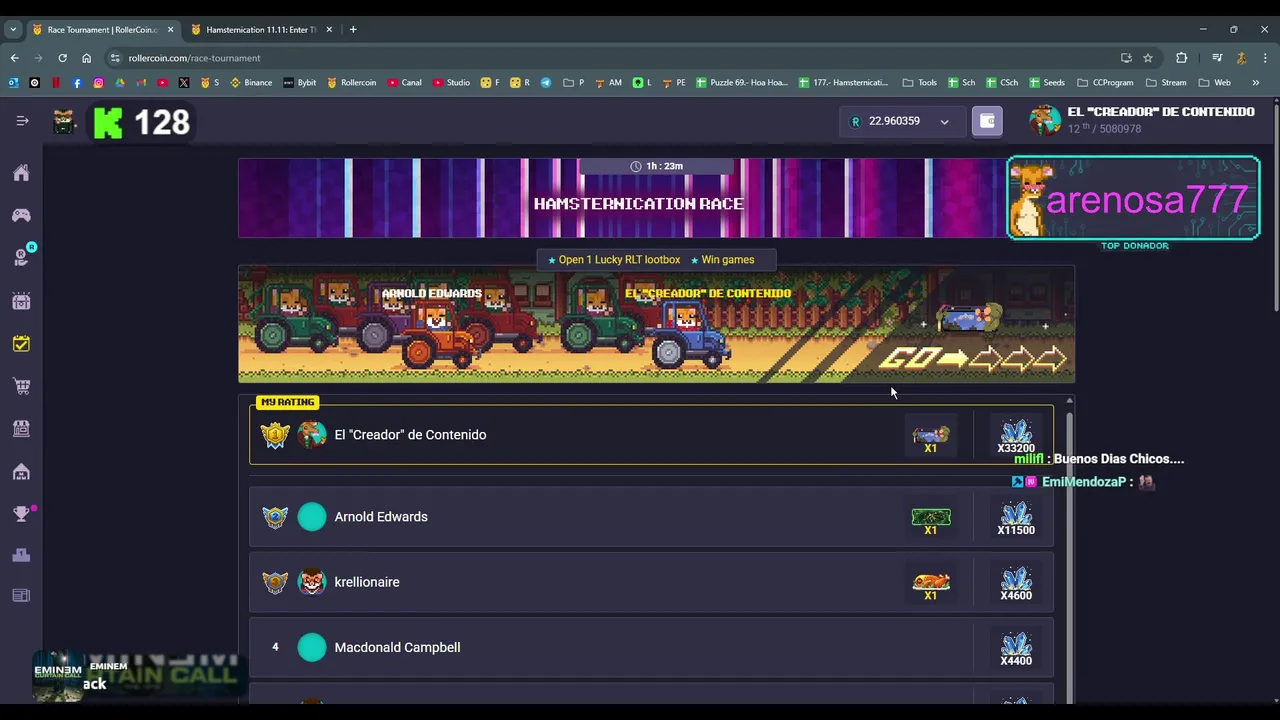Bookmark this page with the star
The width and height of the screenshot is (1280, 720).
[x=1148, y=58]
